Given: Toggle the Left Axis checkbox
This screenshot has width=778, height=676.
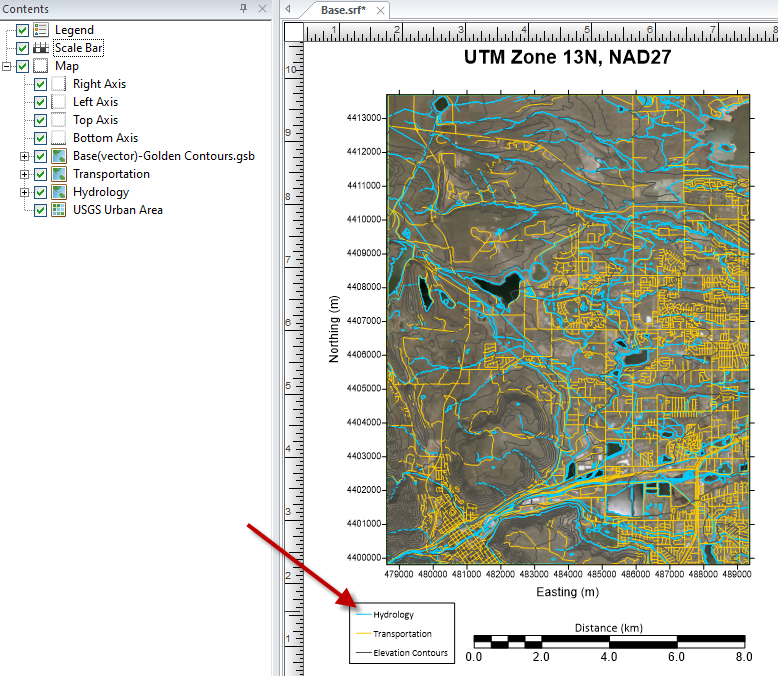Looking at the screenshot, I should tap(41, 102).
